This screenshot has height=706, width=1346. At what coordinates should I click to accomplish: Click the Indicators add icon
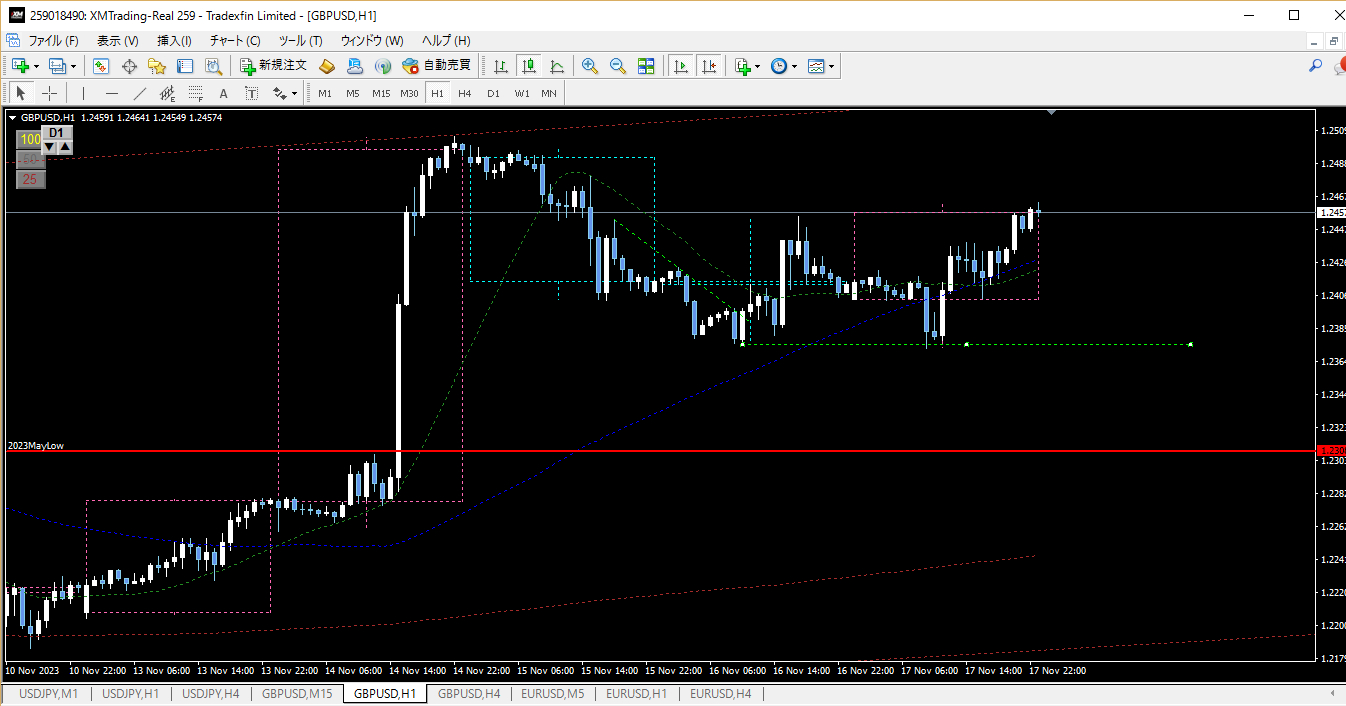742,66
